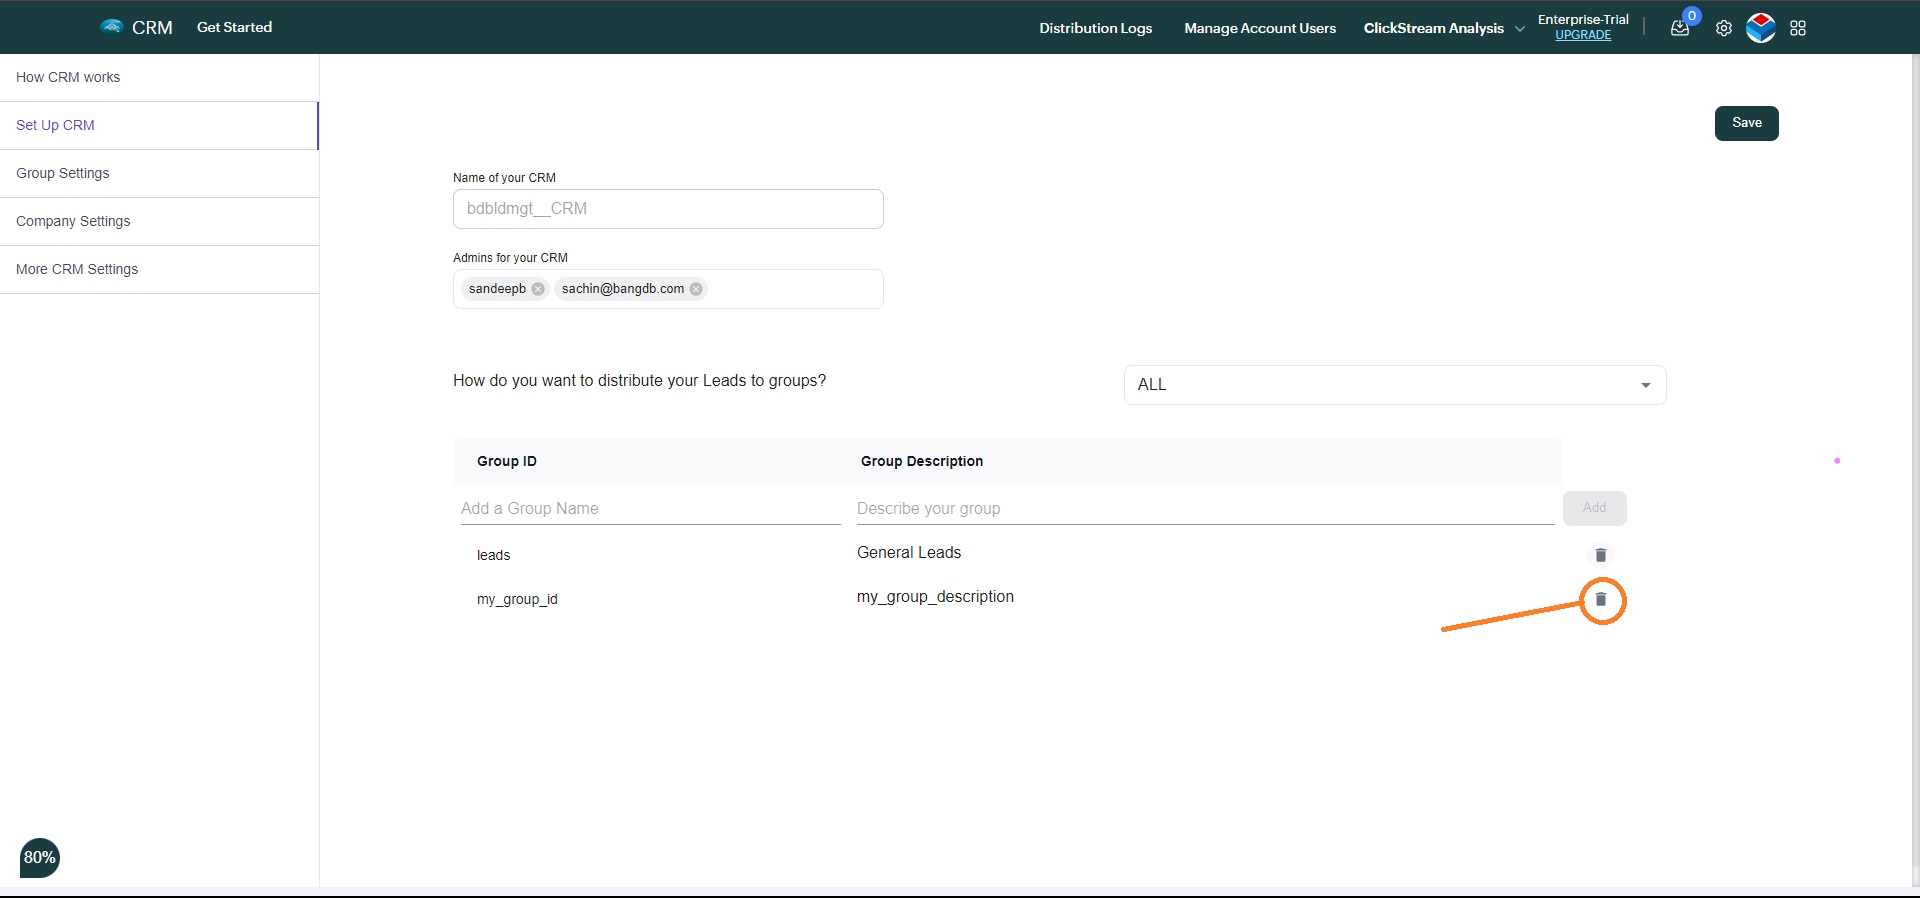Remove sachin@bangdb.com from admins
The height and width of the screenshot is (898, 1920).
pyautogui.click(x=696, y=289)
